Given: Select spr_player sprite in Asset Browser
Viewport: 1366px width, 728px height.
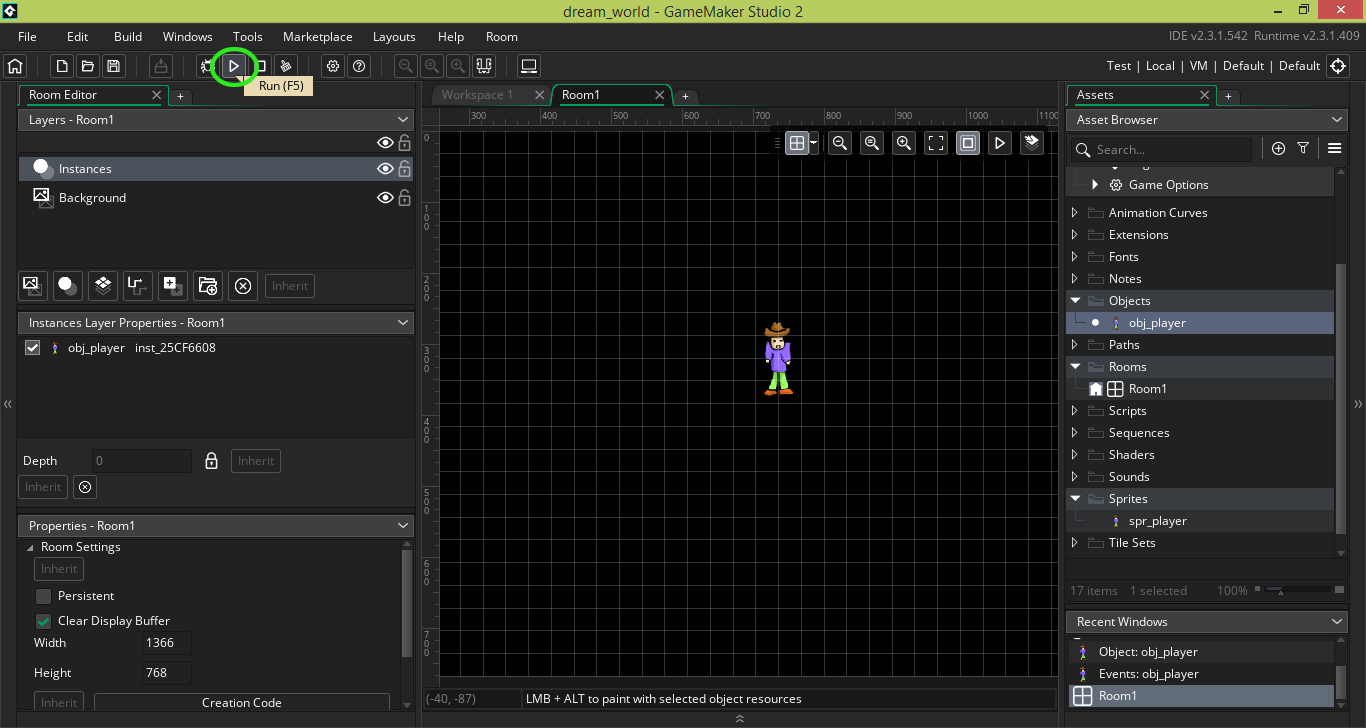Looking at the screenshot, I should 1157,521.
